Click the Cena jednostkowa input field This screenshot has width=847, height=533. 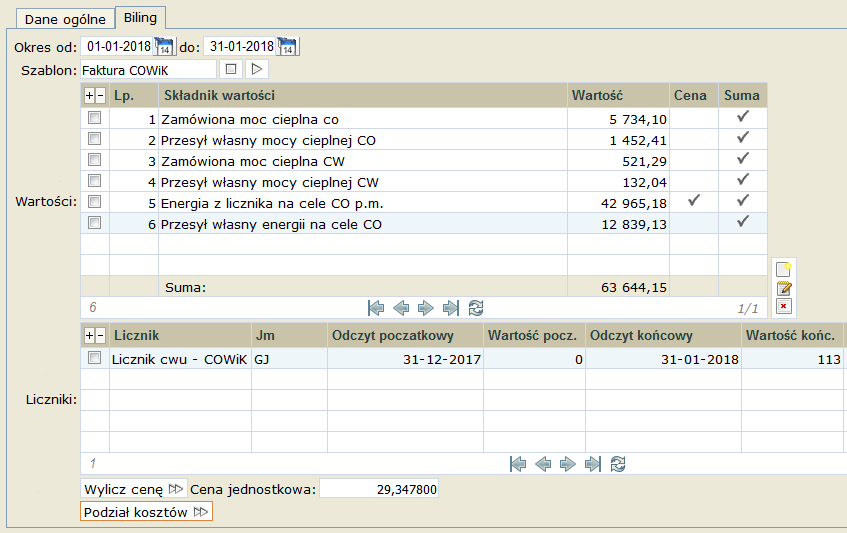379,489
